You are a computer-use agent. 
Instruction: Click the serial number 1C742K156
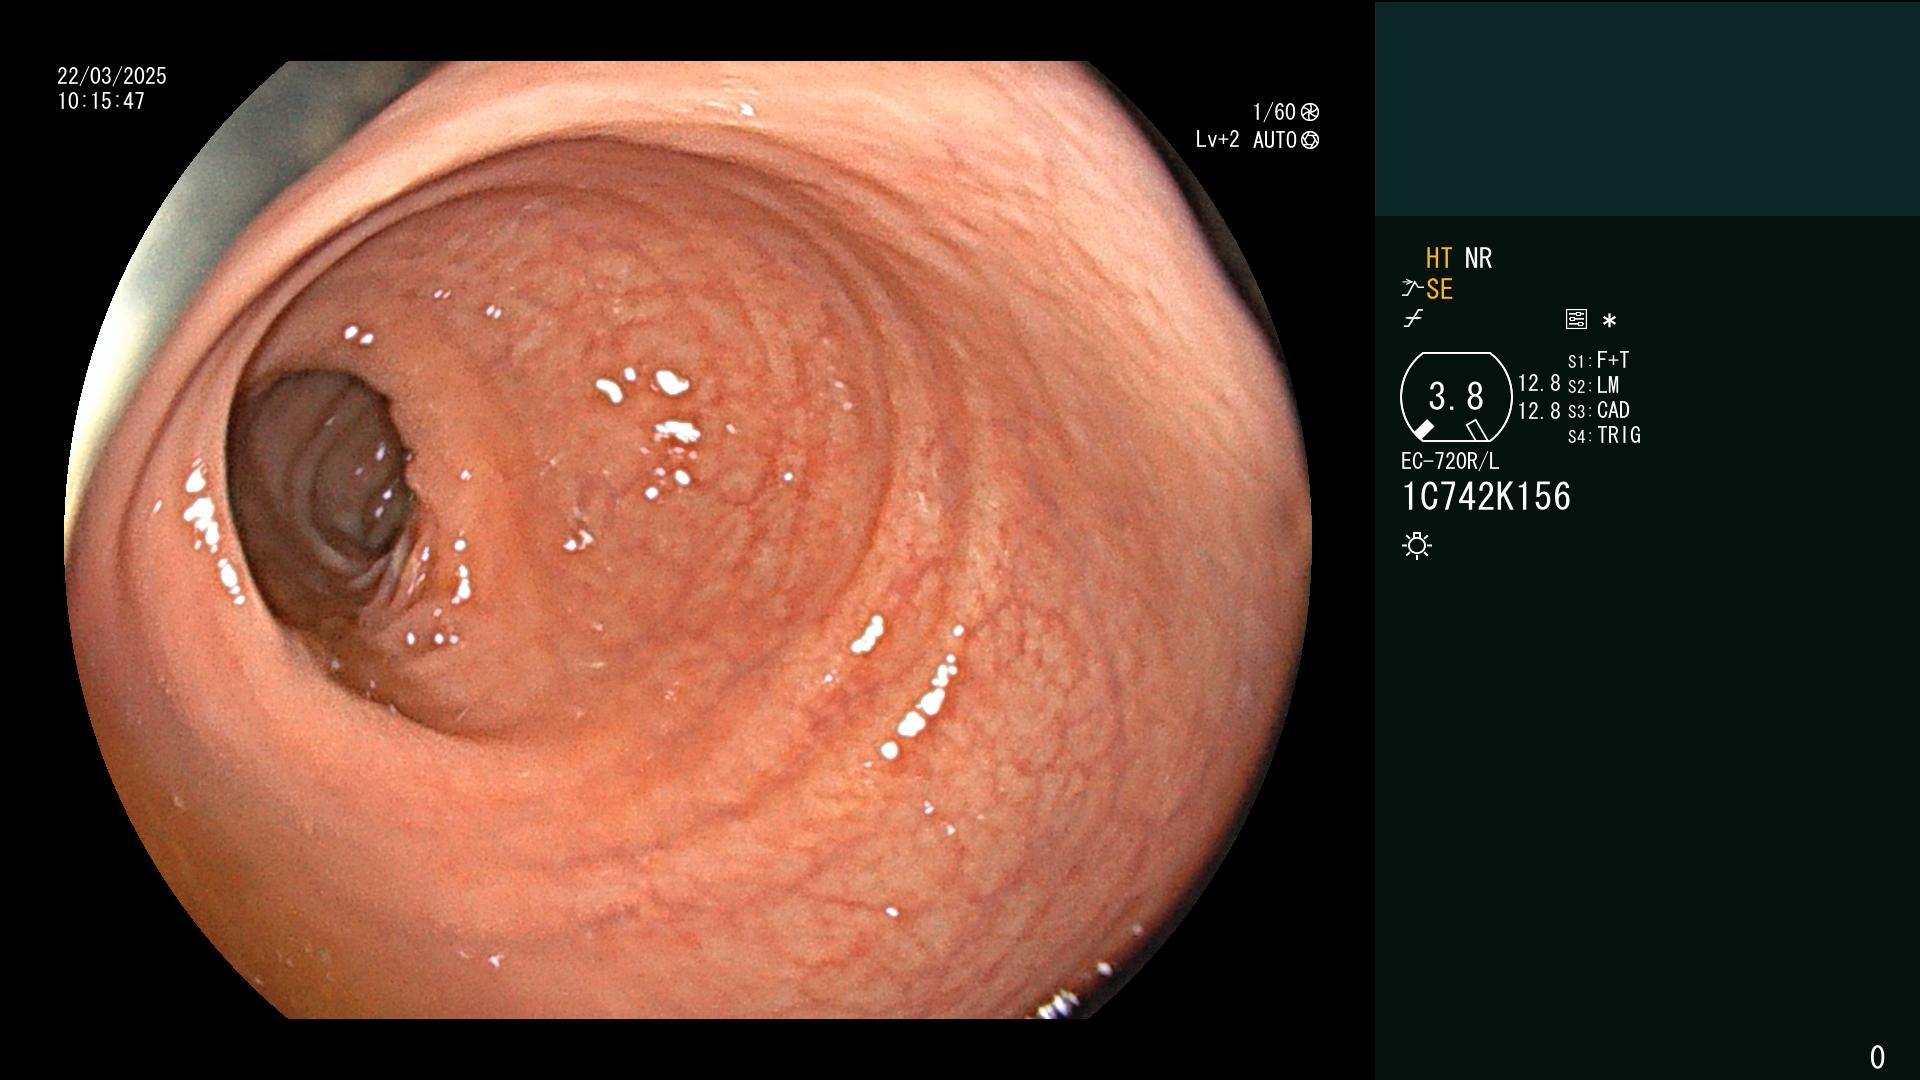point(1486,497)
